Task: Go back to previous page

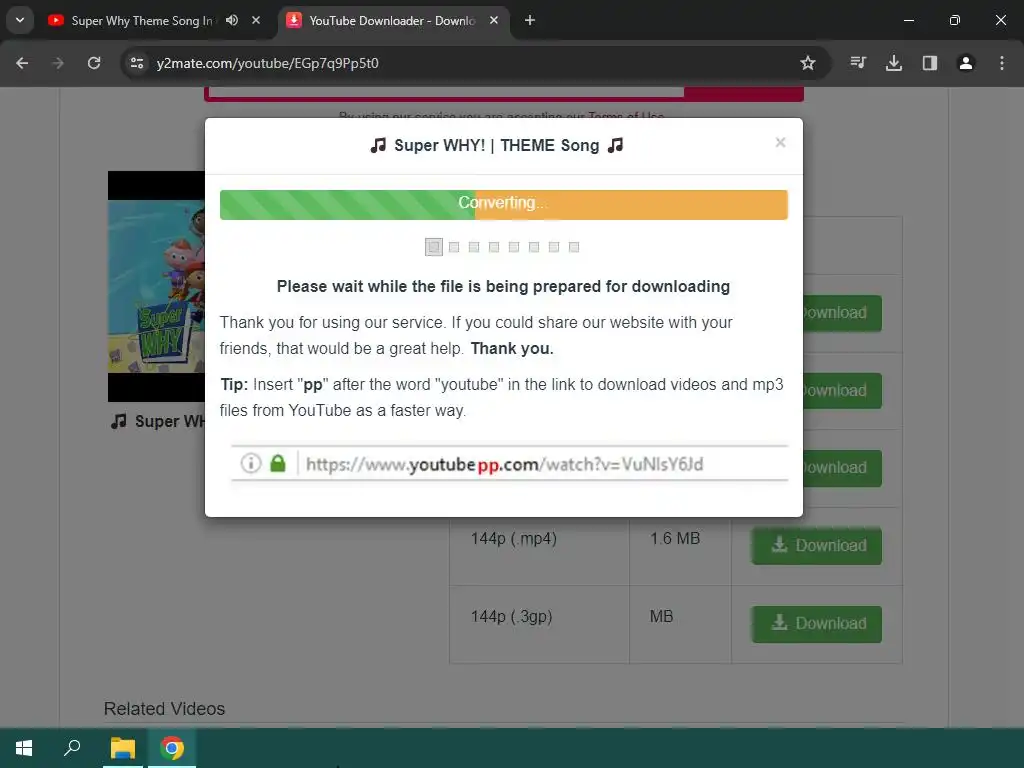Action: coord(22,63)
